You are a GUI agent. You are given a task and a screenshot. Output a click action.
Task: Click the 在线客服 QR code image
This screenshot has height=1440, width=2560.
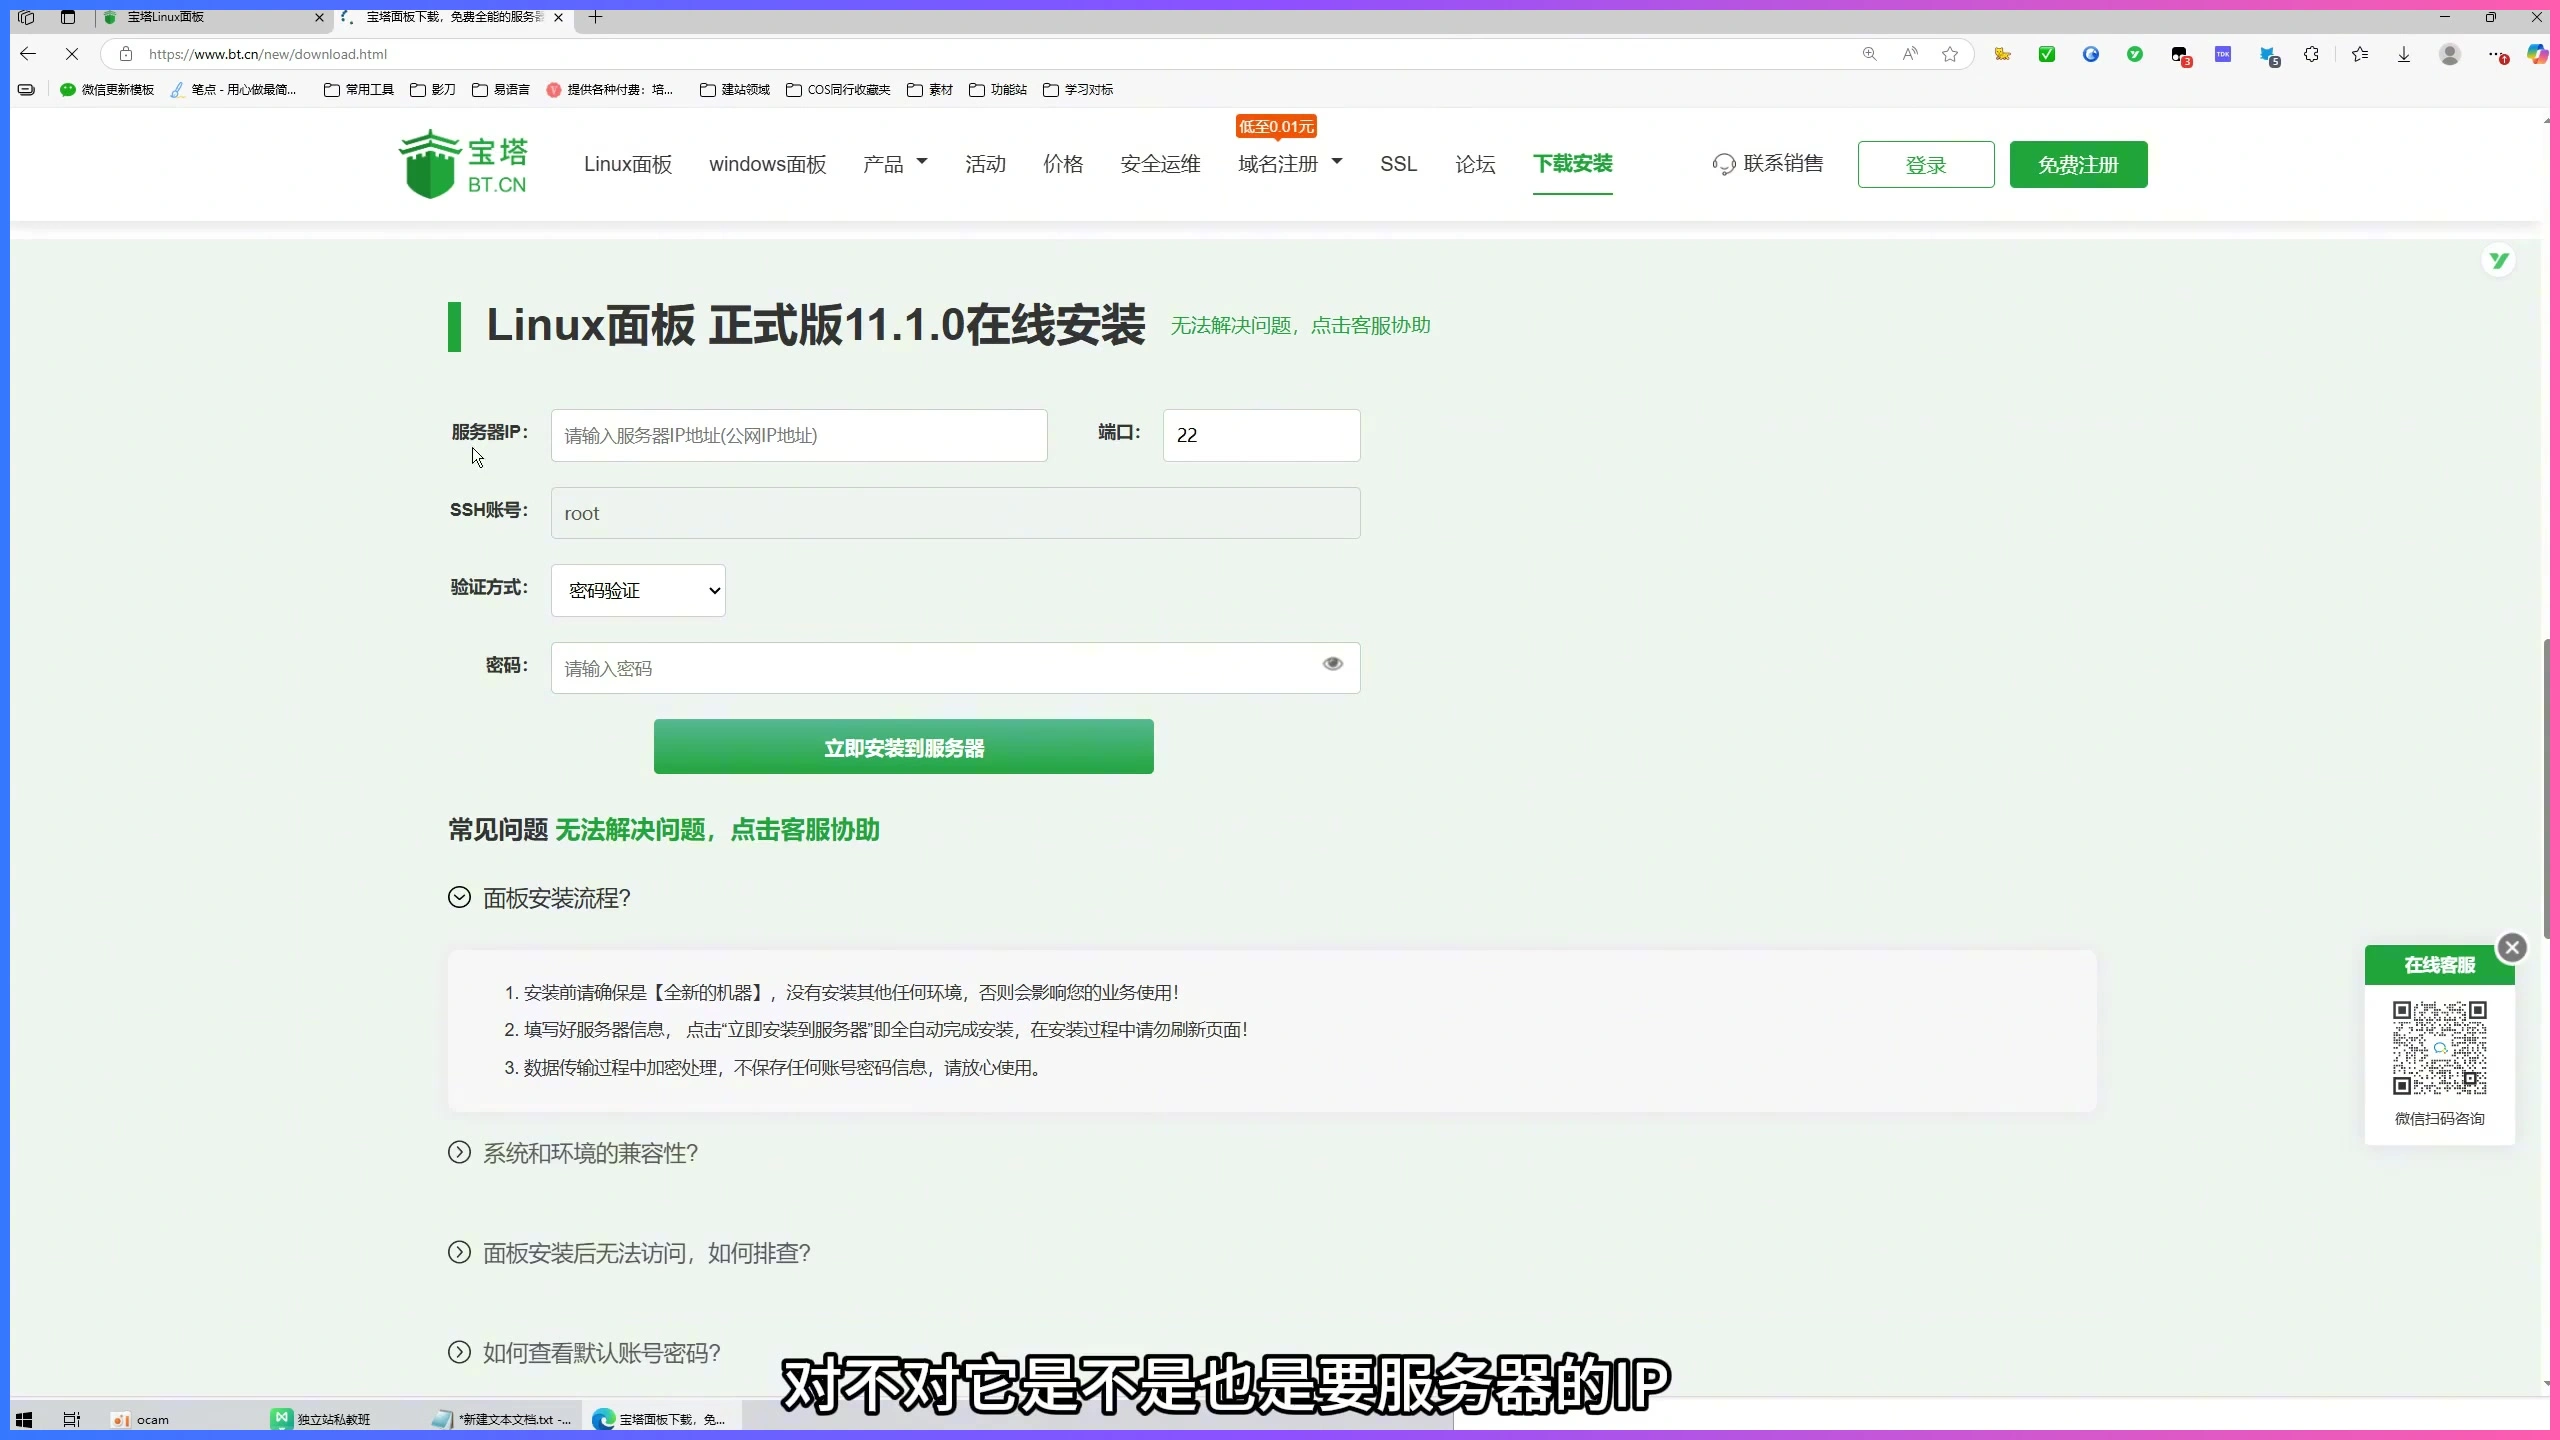pos(2439,1048)
